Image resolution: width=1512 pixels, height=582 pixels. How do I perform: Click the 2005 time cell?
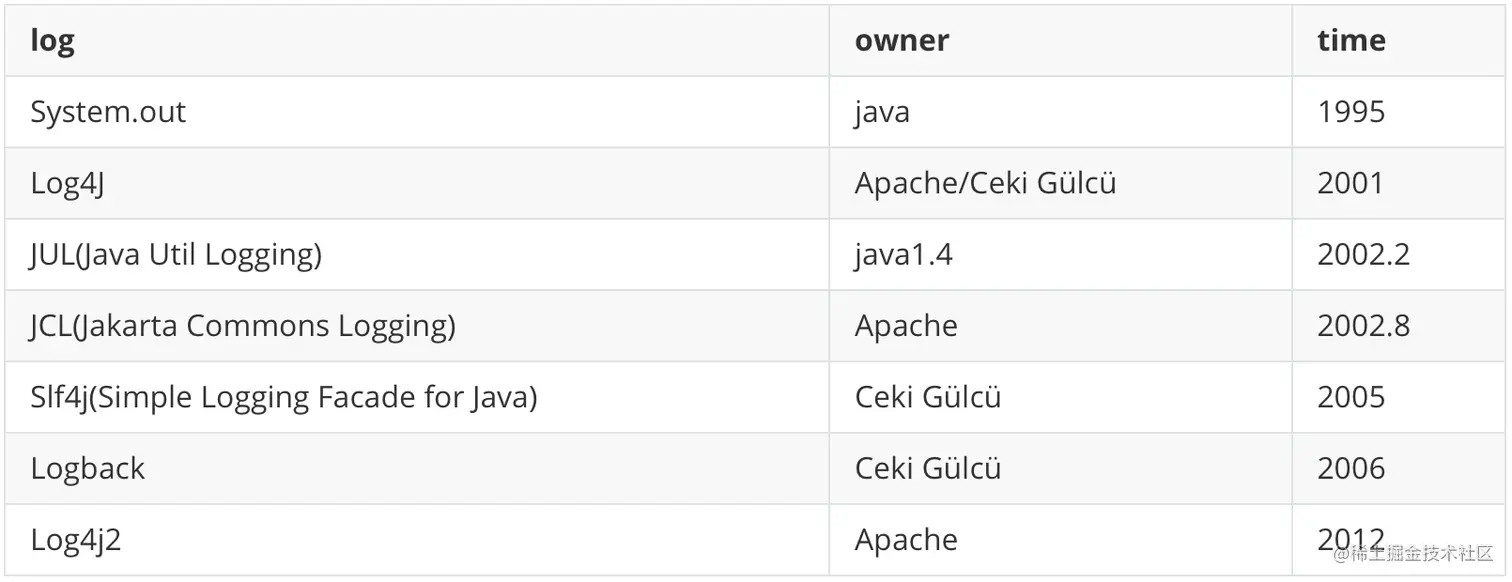click(1351, 398)
